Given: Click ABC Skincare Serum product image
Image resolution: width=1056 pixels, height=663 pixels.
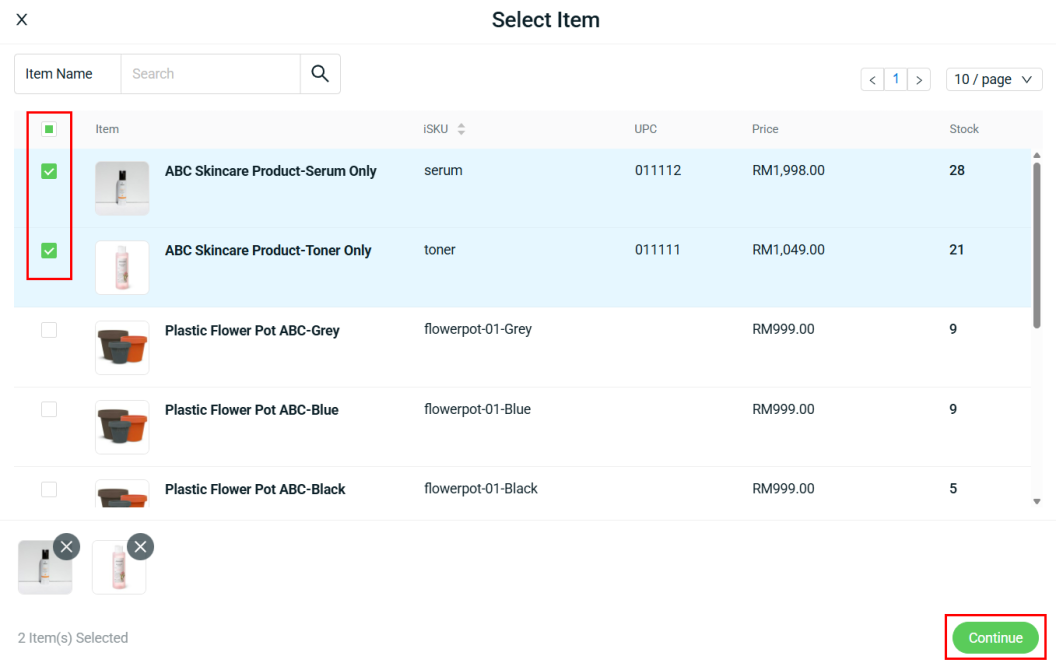Looking at the screenshot, I should [x=122, y=188].
